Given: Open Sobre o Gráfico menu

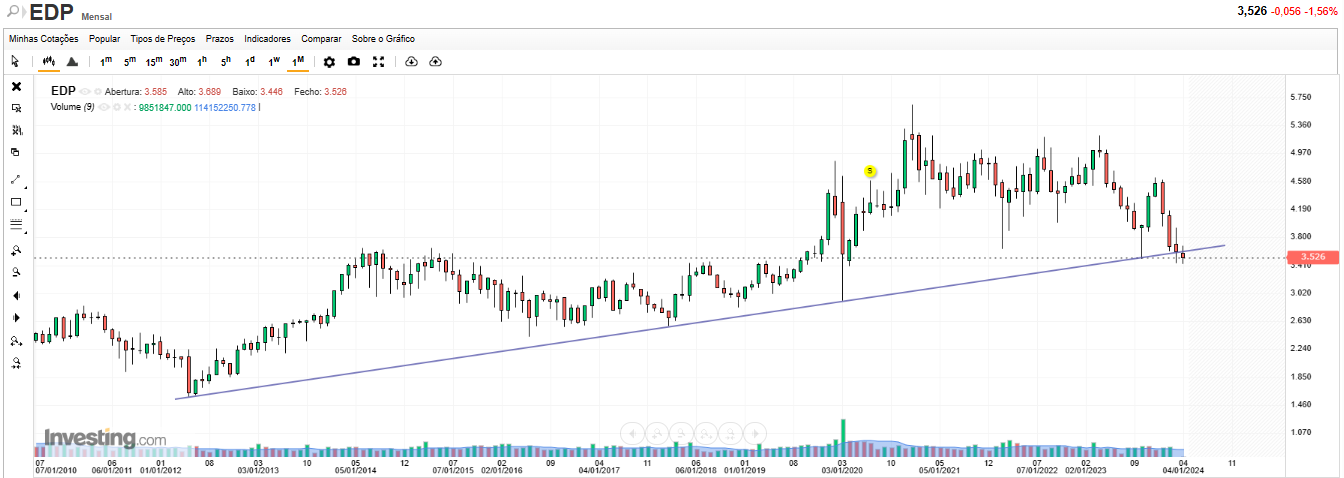Looking at the screenshot, I should (x=383, y=39).
